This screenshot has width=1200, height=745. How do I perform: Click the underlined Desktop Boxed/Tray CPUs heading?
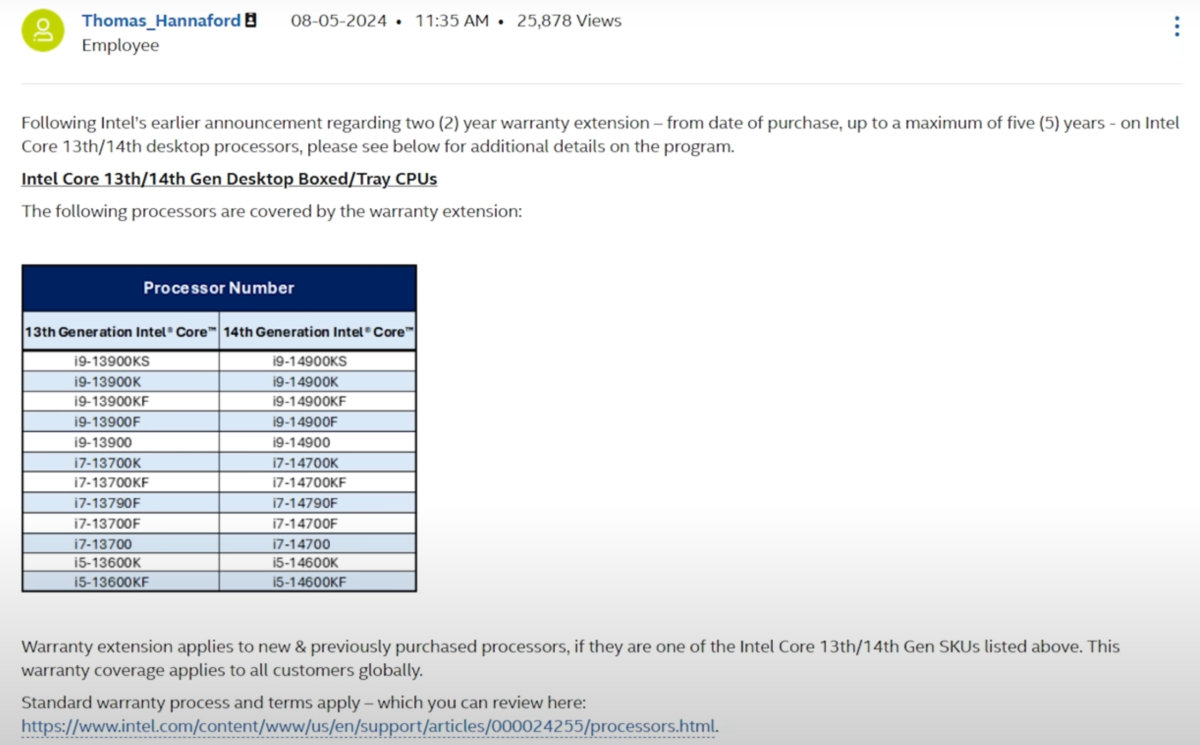229,179
